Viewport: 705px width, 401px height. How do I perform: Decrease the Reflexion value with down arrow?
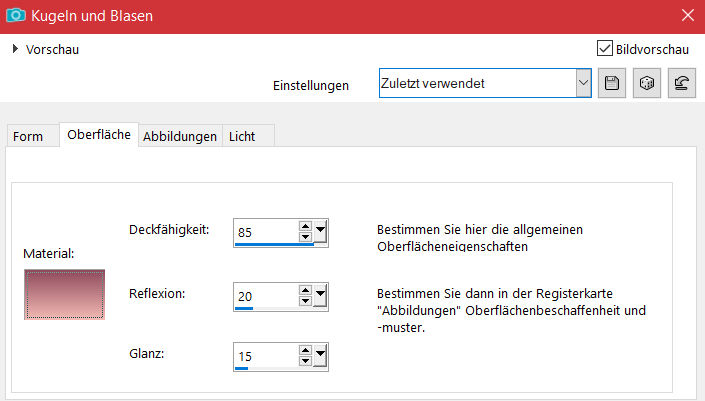point(305,301)
